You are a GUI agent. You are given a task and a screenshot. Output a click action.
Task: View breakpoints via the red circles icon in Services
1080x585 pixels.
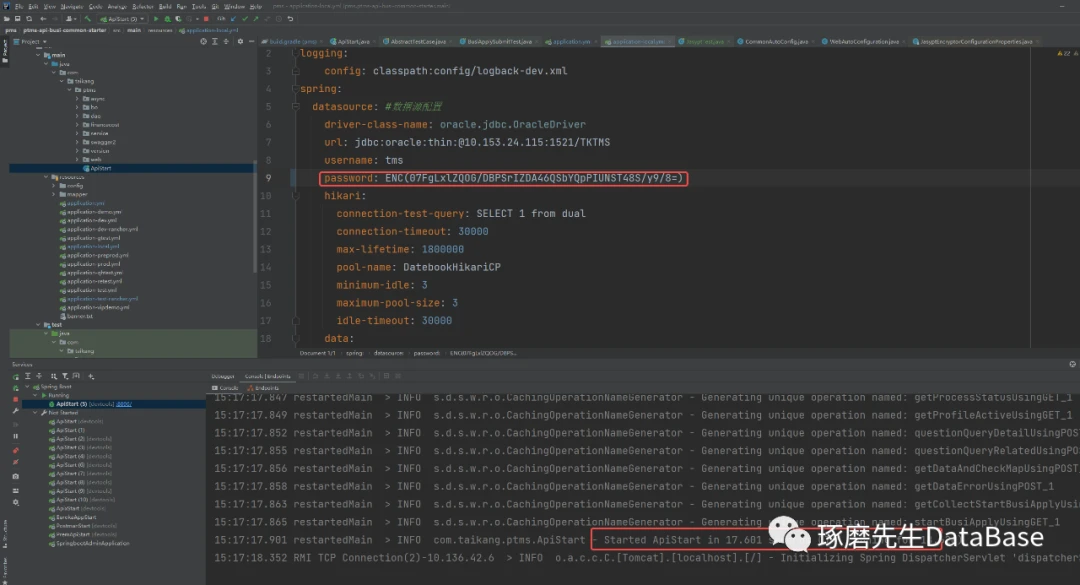click(x=16, y=451)
